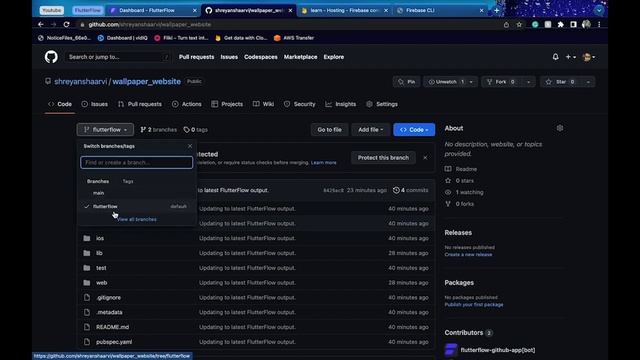Bookmark the page with the star icon
This screenshot has width=640, height=360.
(x=519, y=24)
